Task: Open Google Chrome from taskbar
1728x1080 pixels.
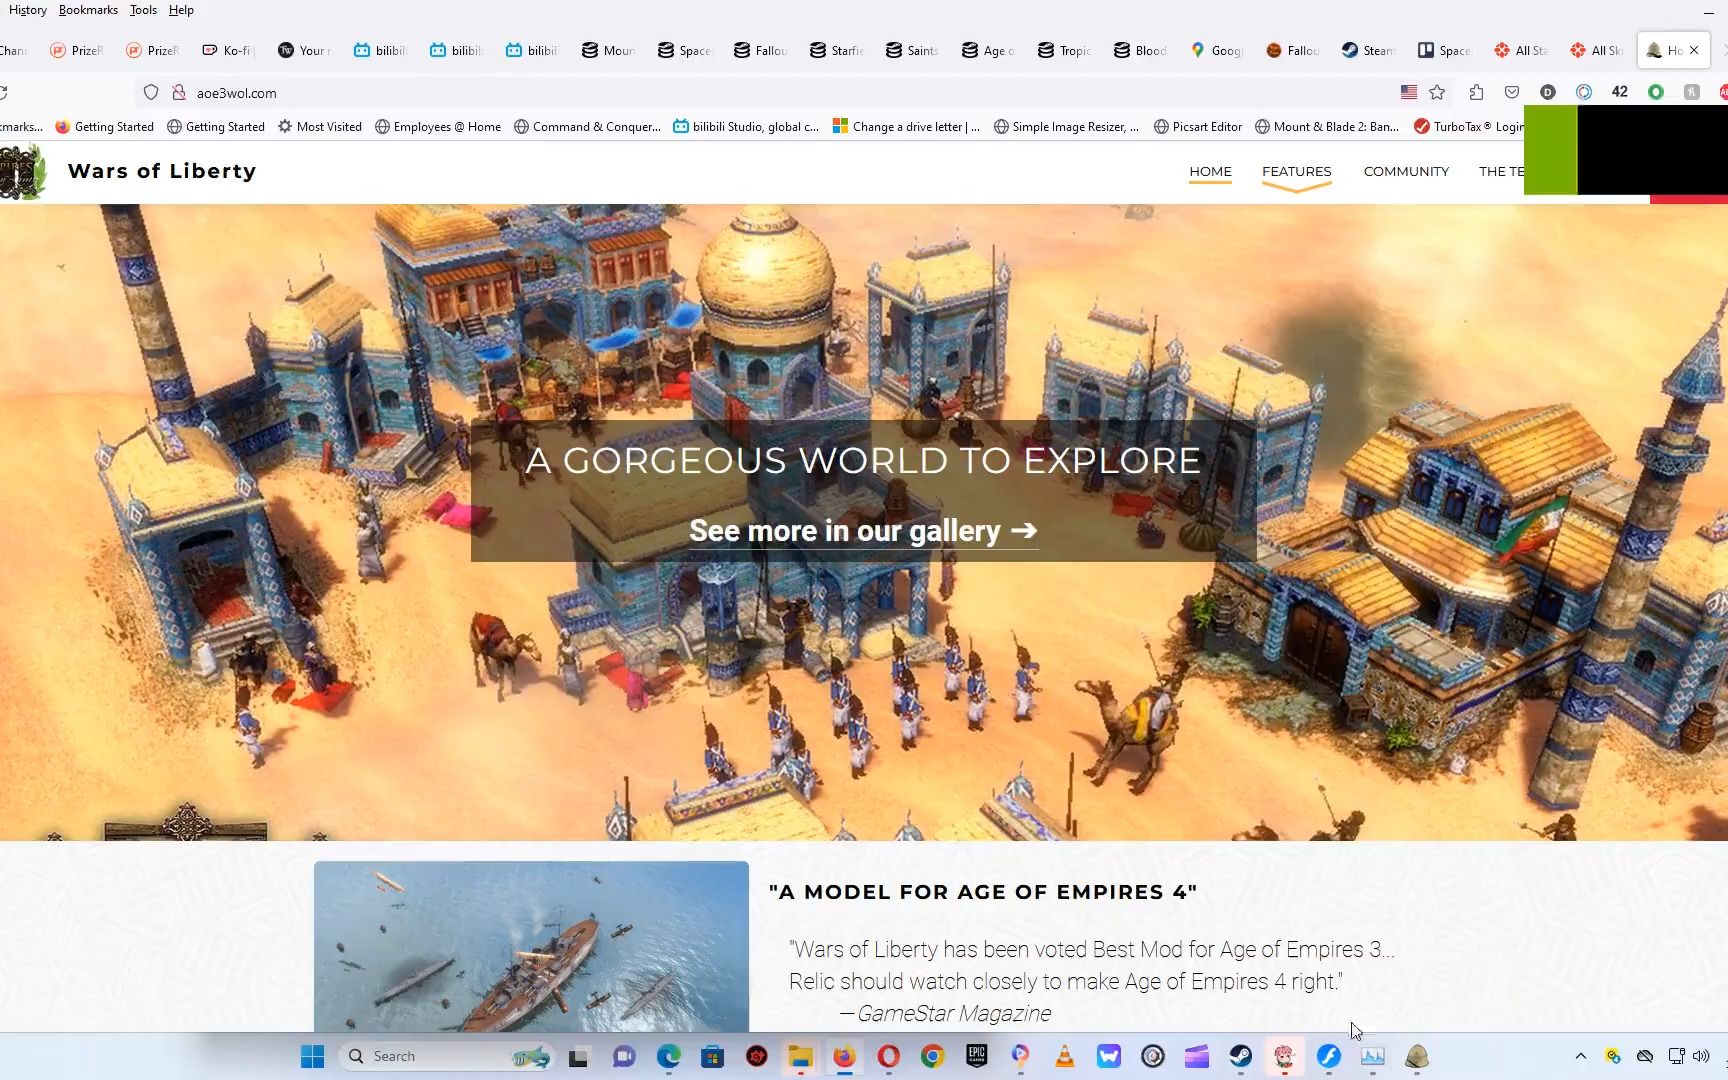Action: click(932, 1056)
